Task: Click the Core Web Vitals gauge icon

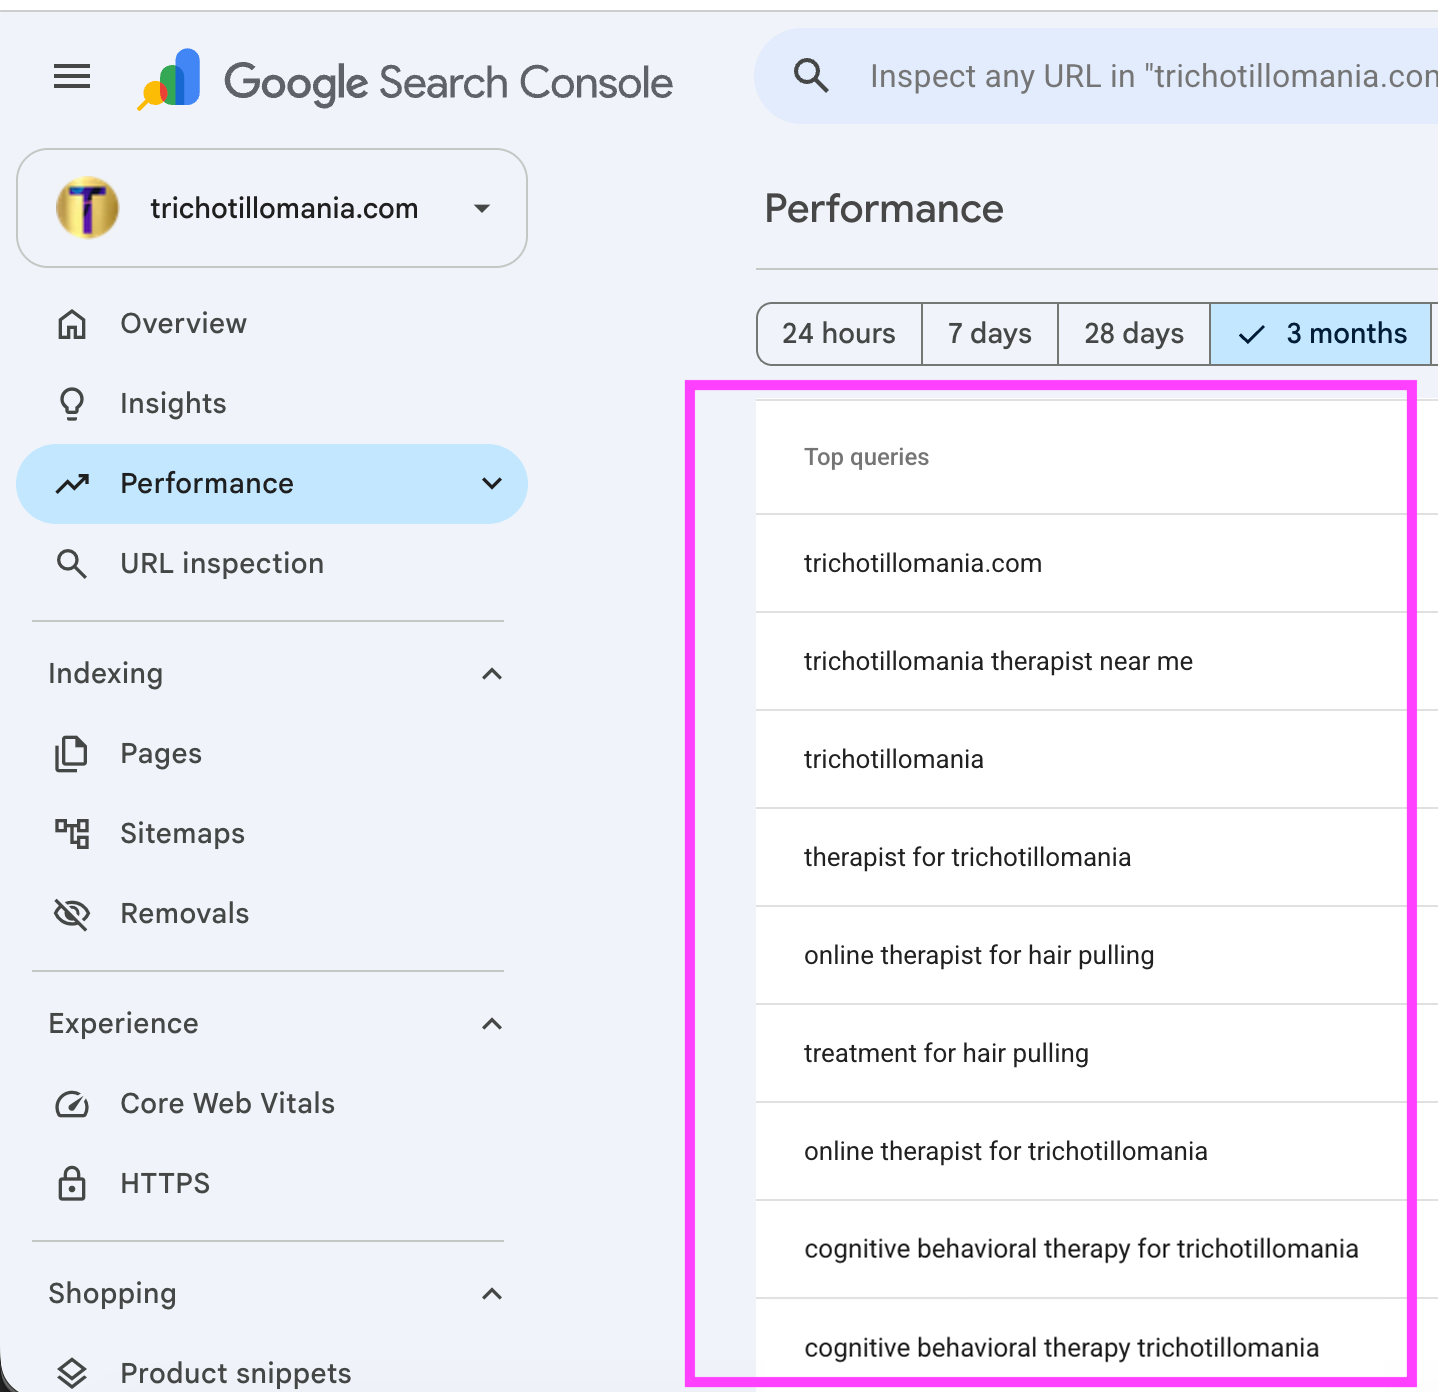Action: pyautogui.click(x=72, y=1104)
